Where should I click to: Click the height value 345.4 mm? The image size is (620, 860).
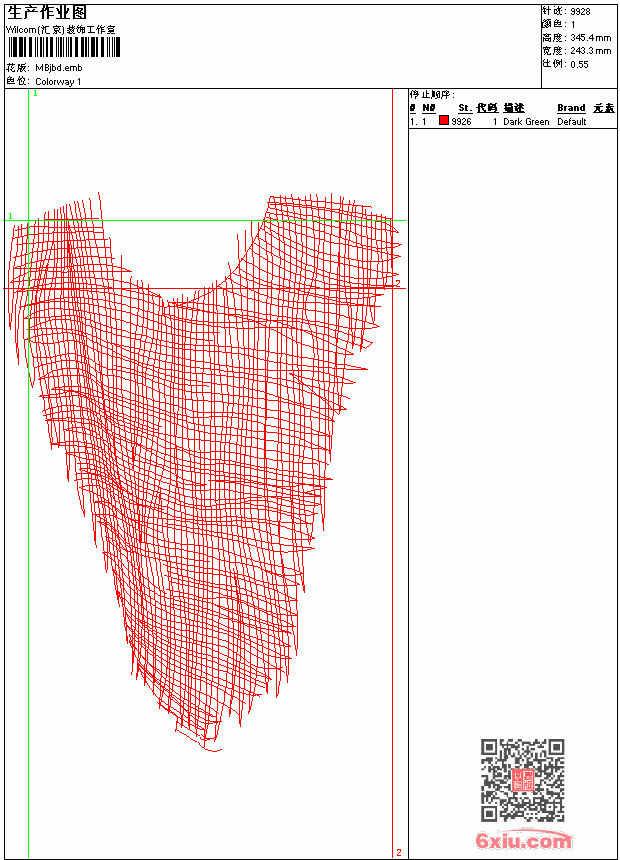[x=590, y=38]
